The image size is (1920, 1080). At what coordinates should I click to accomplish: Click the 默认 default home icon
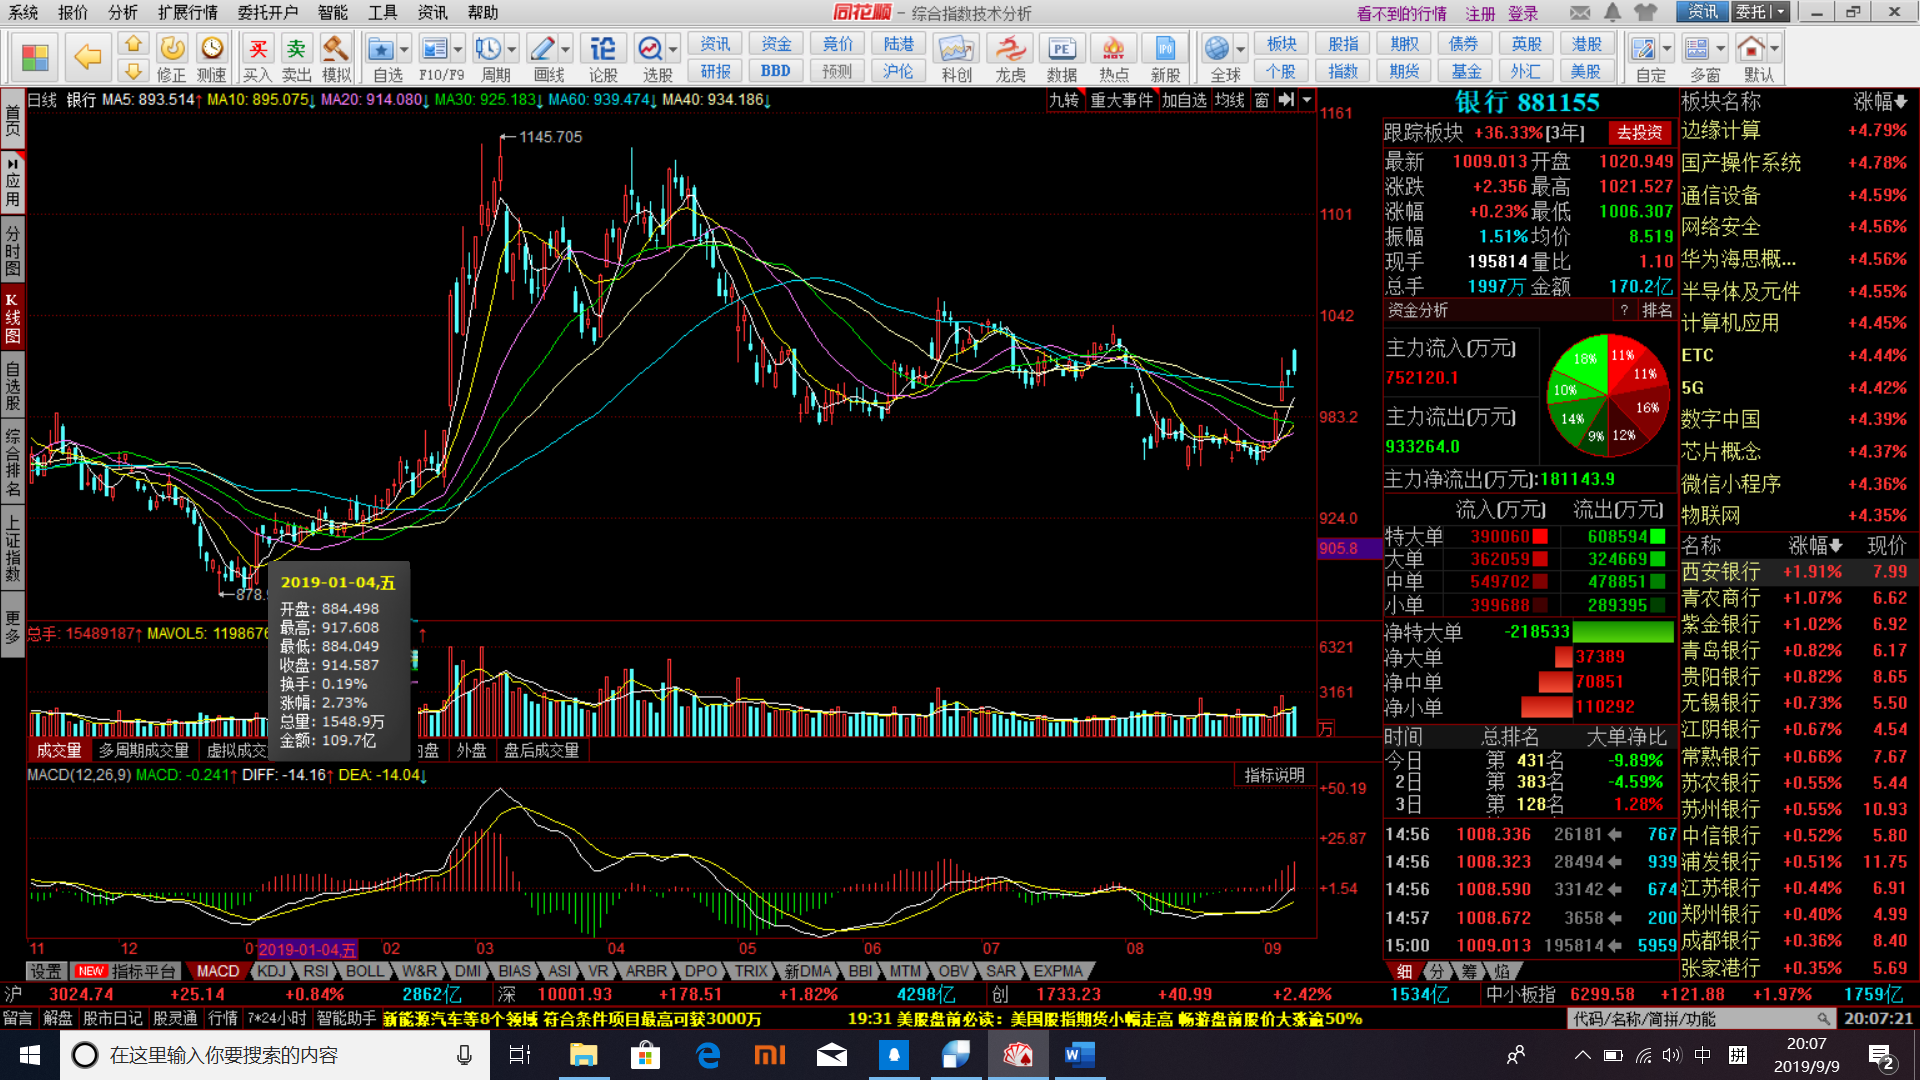[x=1751, y=48]
